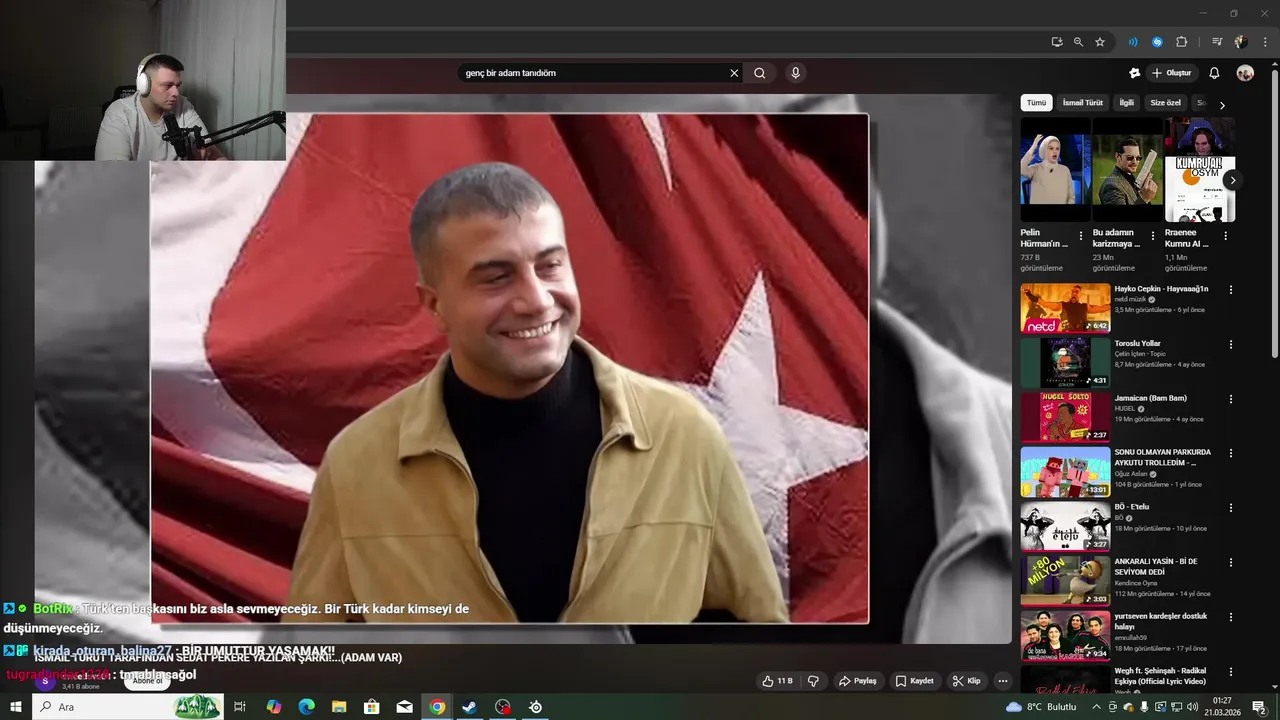Open options for ANKARALI YASİN video

tap(1231, 562)
